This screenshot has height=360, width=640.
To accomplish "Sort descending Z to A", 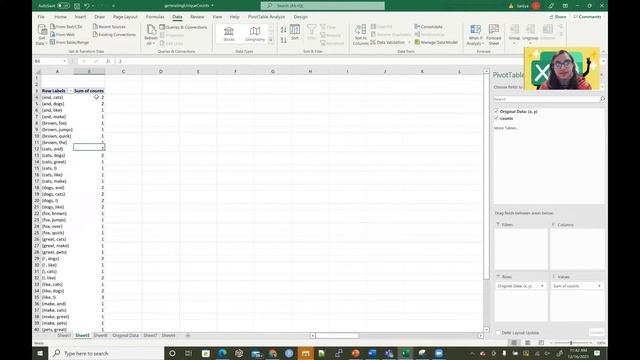I will coord(283,40).
